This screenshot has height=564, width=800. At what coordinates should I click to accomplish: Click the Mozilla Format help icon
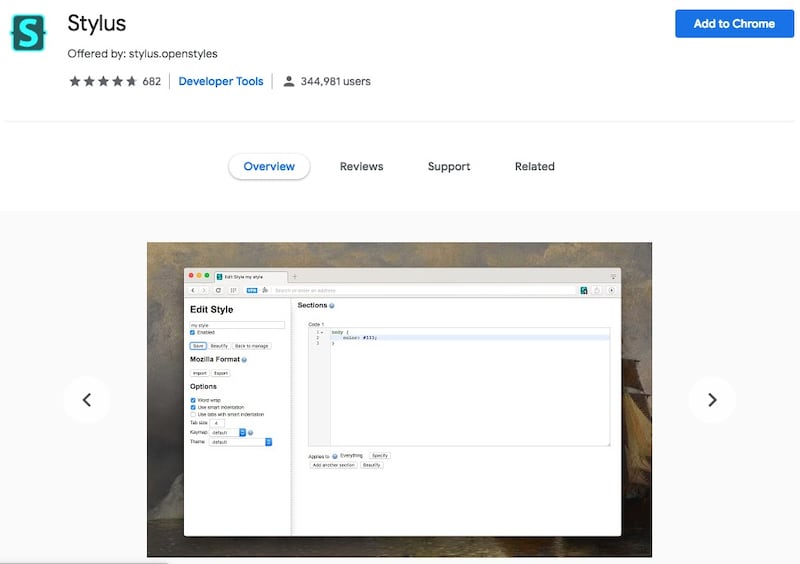pyautogui.click(x=244, y=359)
